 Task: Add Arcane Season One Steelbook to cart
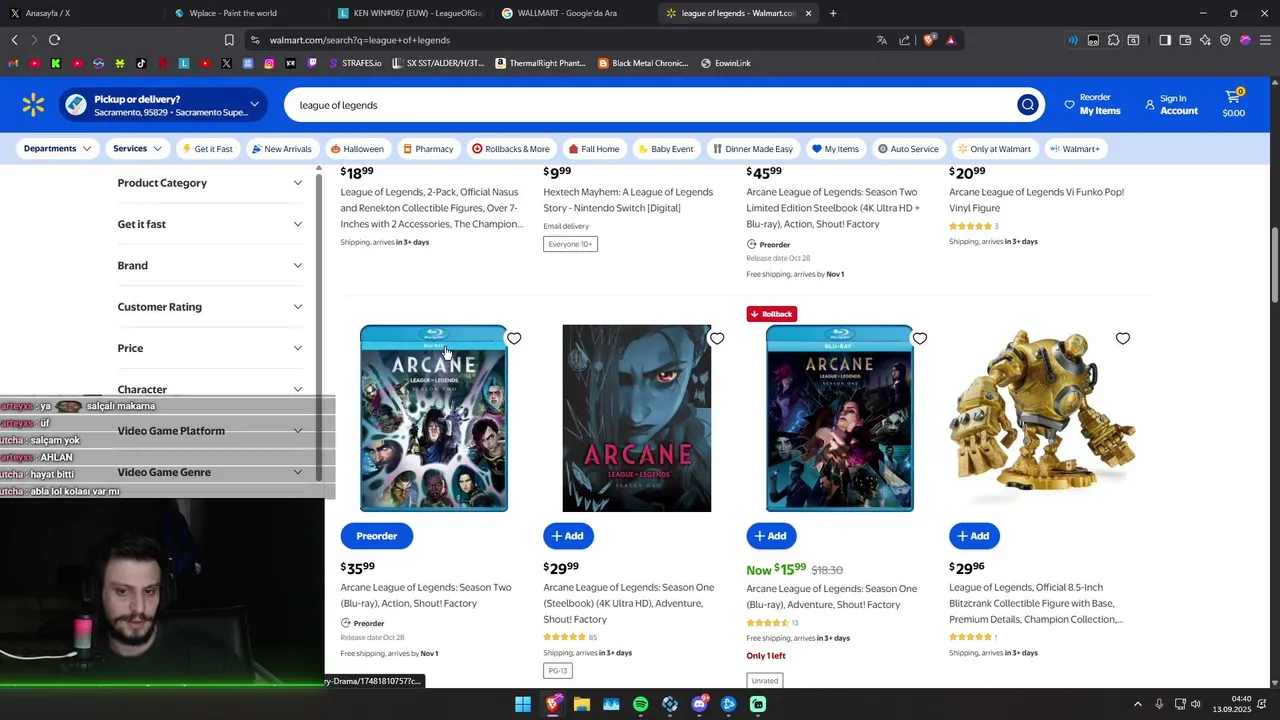click(x=568, y=536)
